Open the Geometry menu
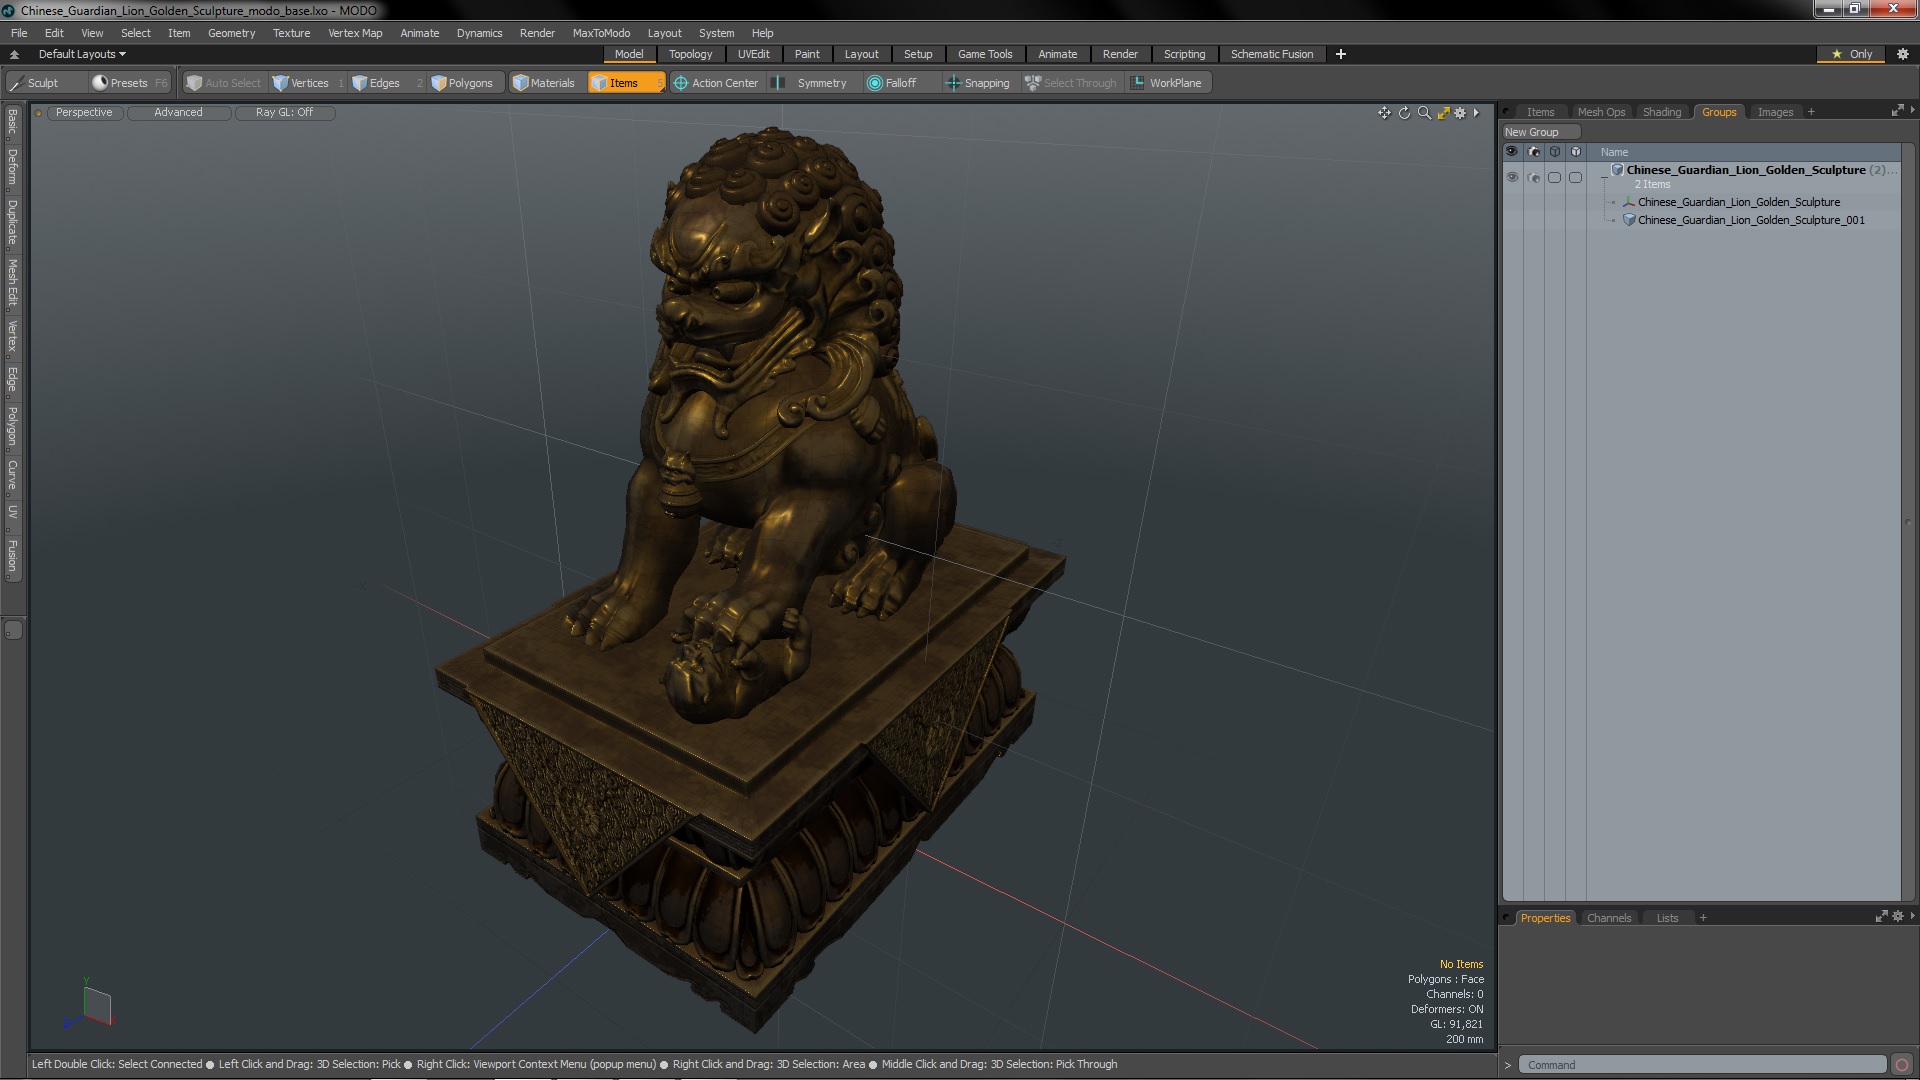1920x1080 pixels. tap(231, 33)
